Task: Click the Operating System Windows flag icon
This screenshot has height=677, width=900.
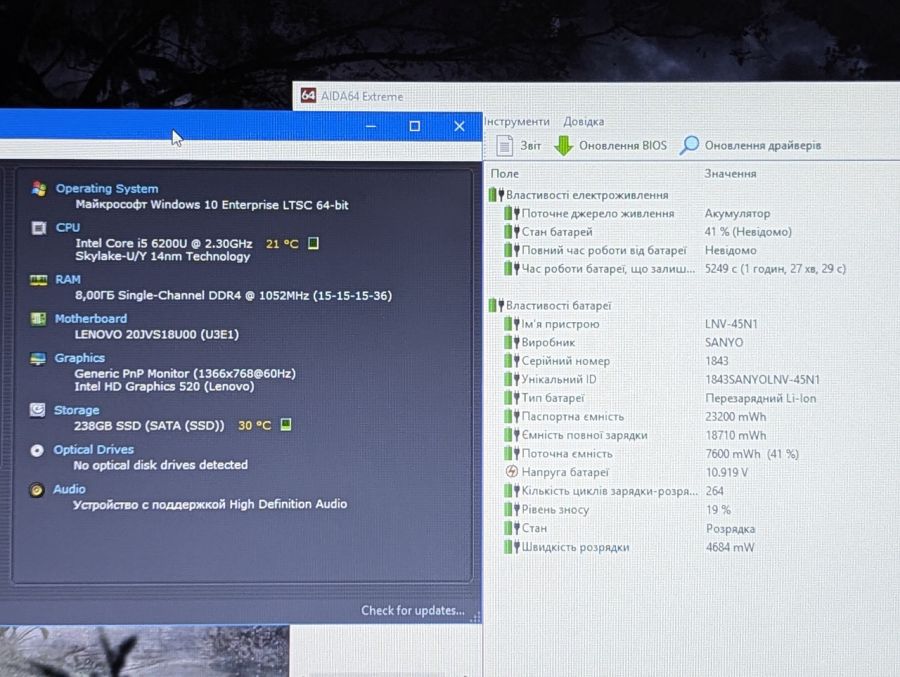Action: pyautogui.click(x=39, y=188)
